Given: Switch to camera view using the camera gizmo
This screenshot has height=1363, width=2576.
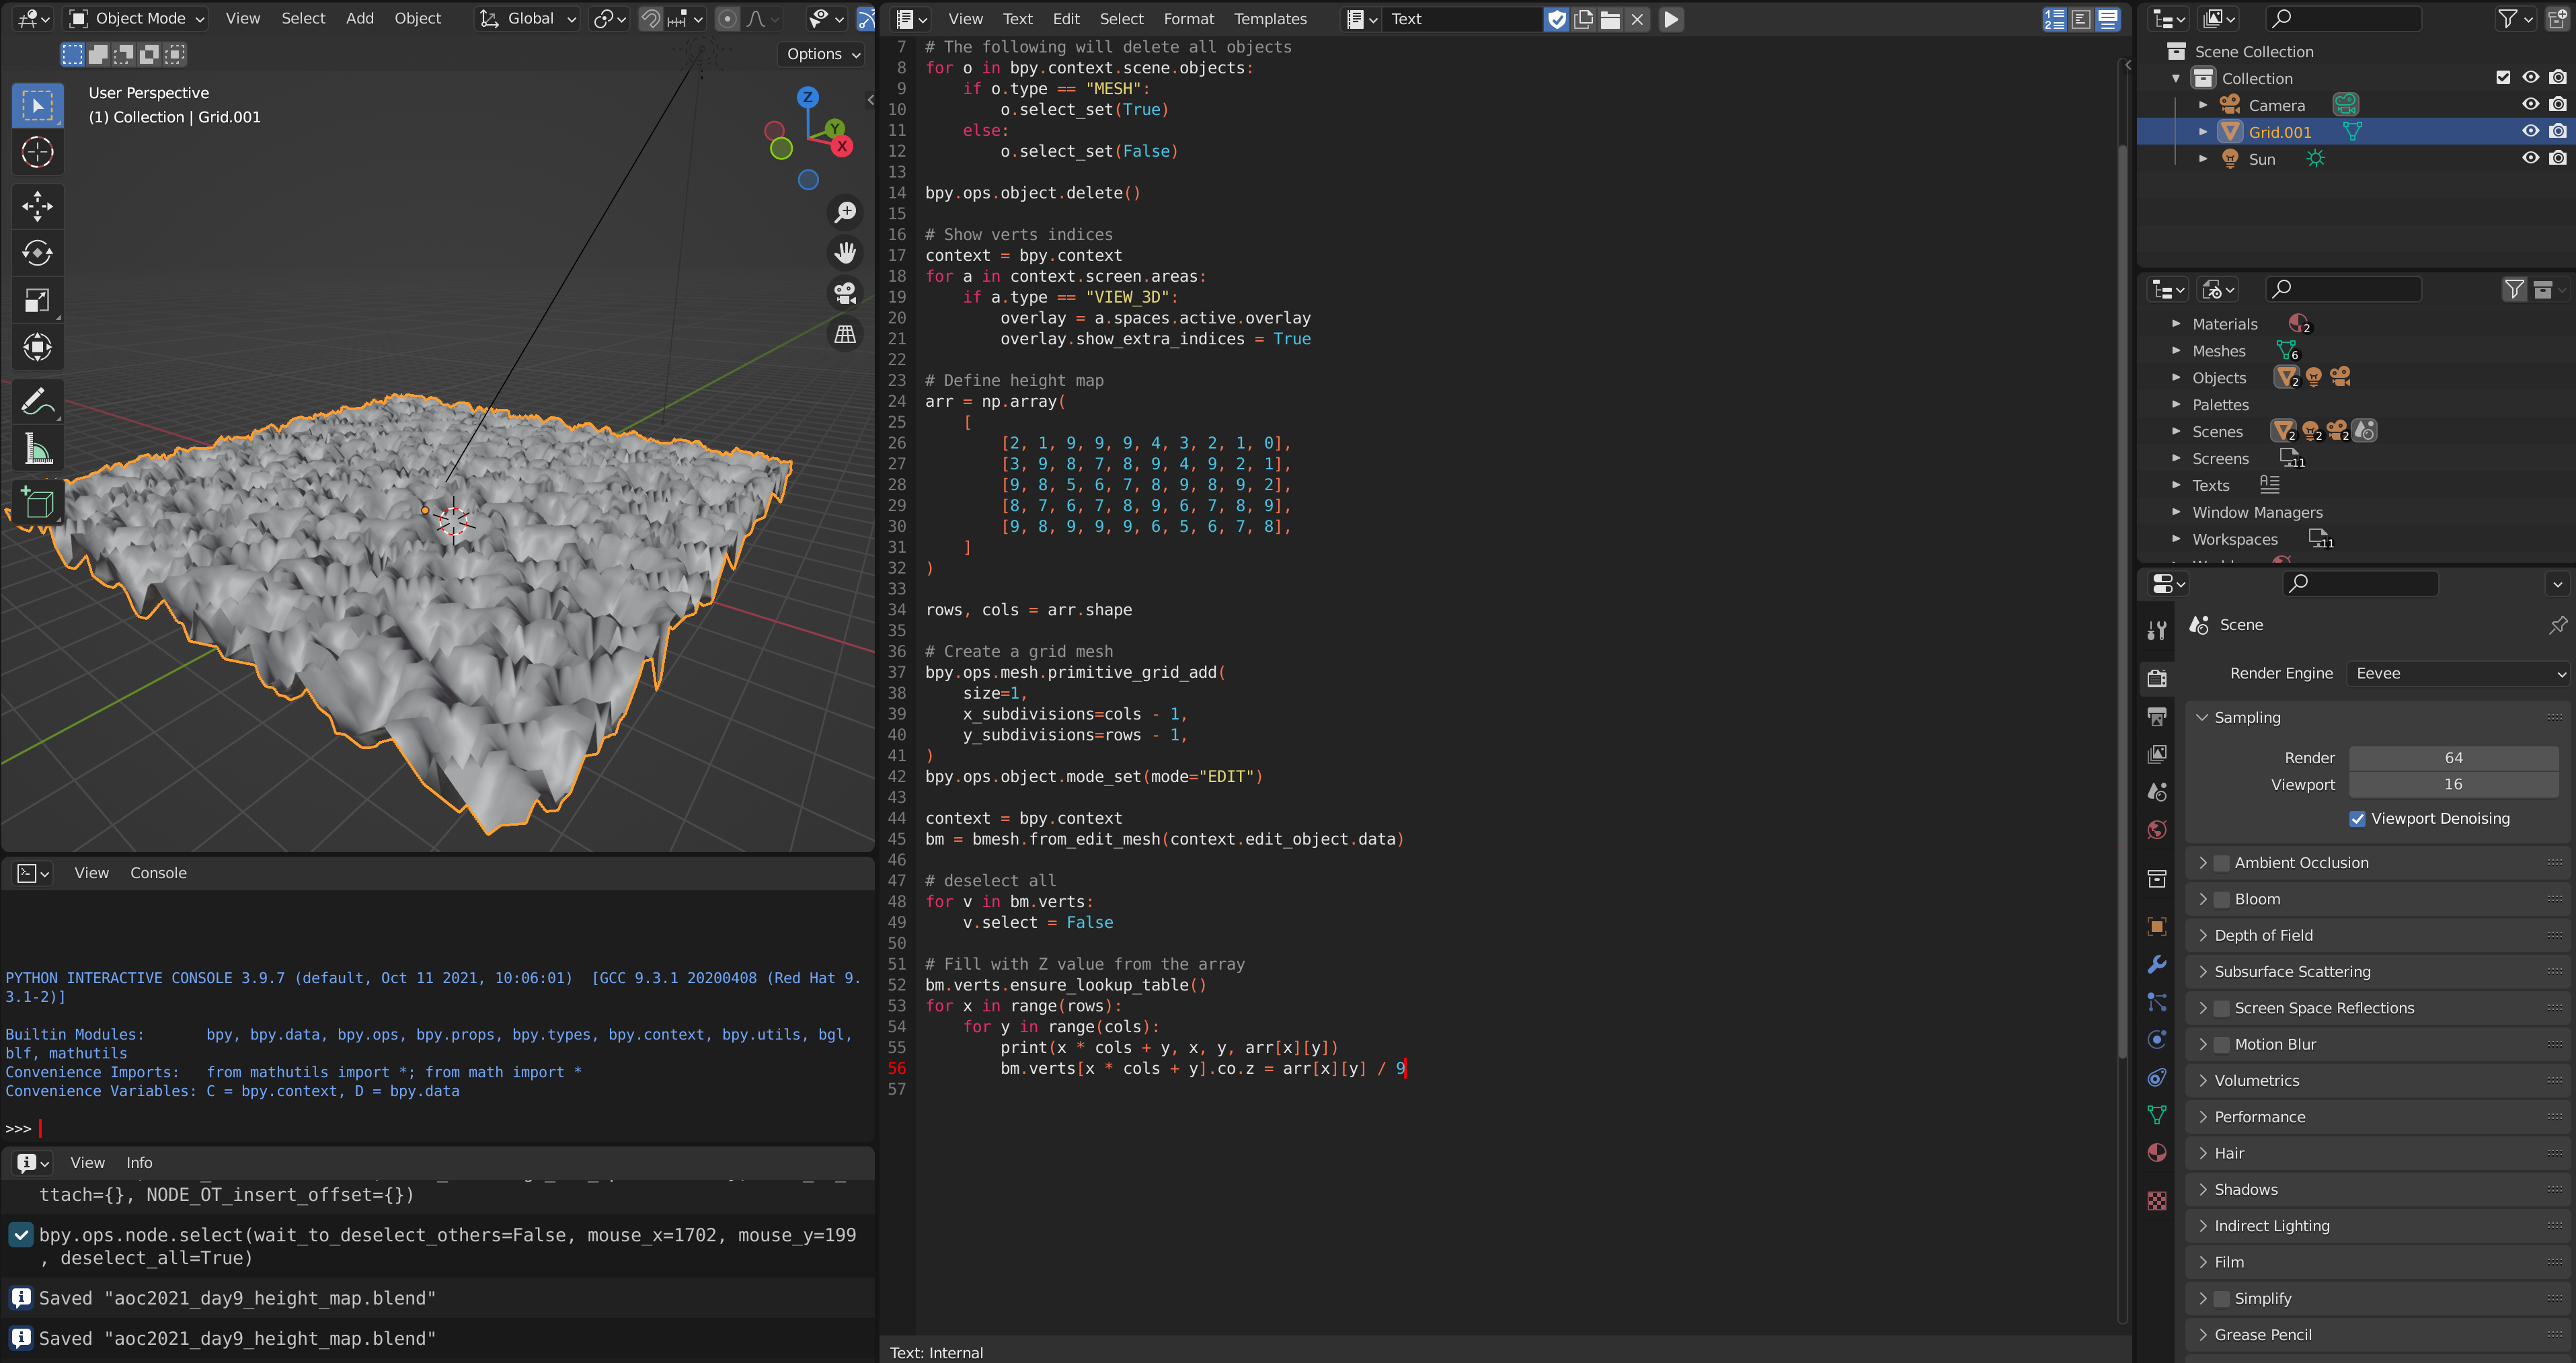Looking at the screenshot, I should pos(845,292).
